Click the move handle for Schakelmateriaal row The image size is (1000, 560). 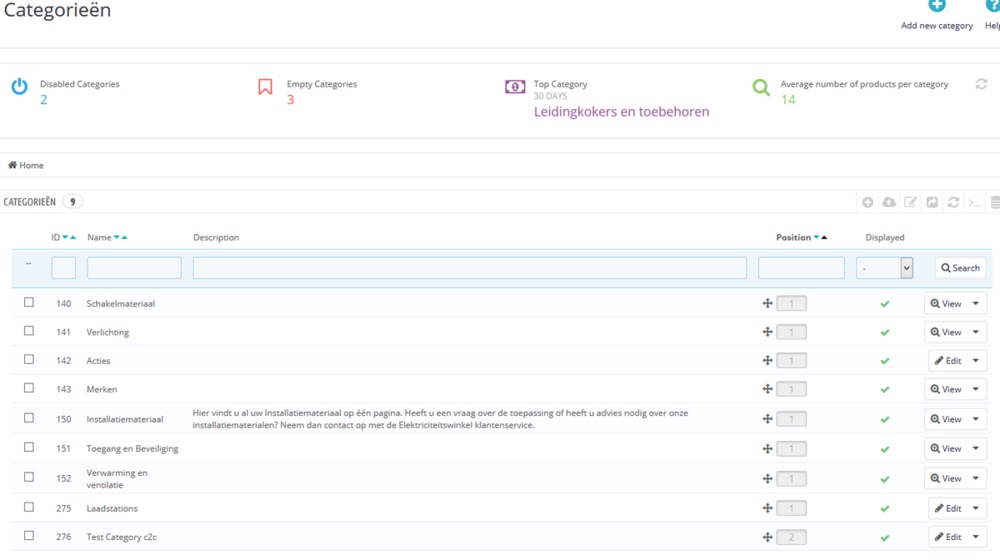[x=767, y=304]
